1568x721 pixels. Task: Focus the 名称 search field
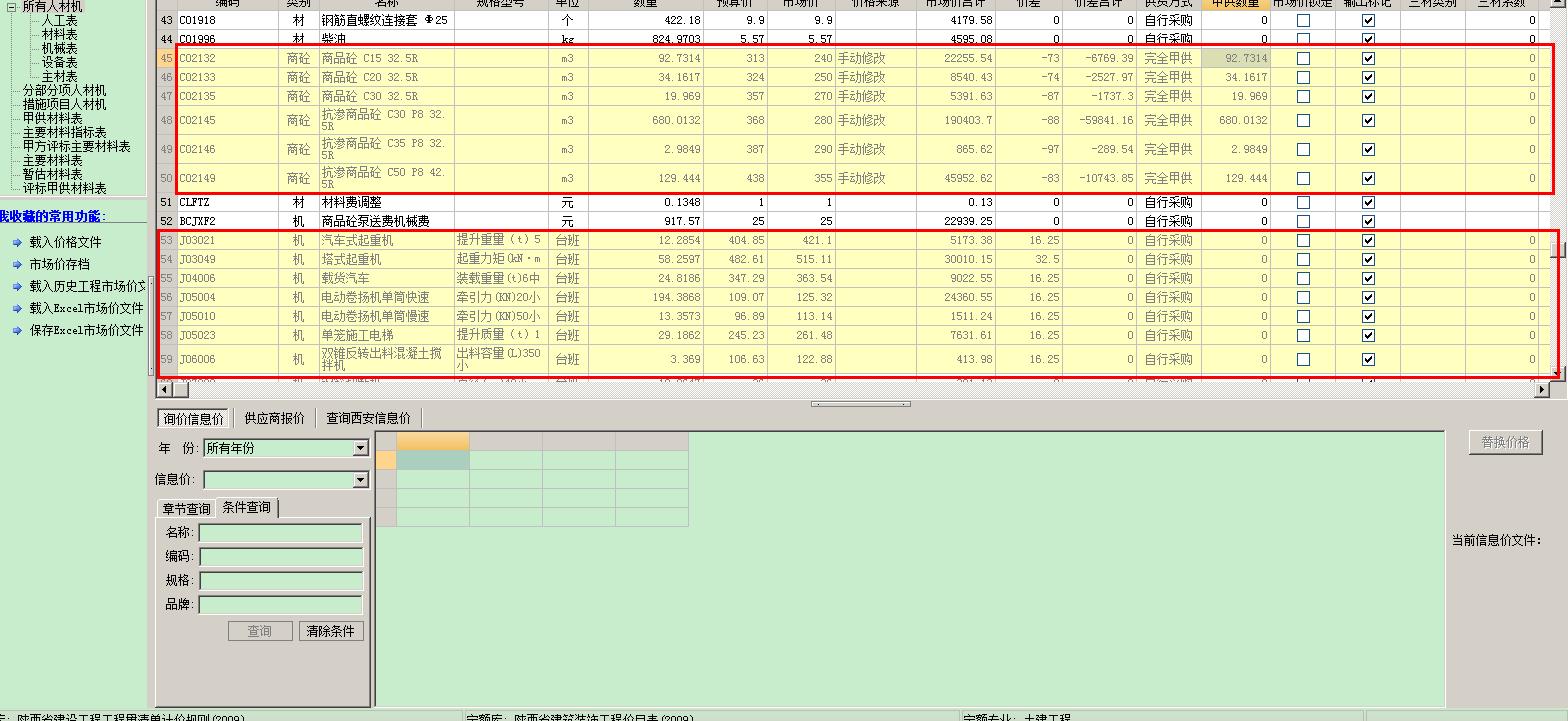[x=281, y=533]
